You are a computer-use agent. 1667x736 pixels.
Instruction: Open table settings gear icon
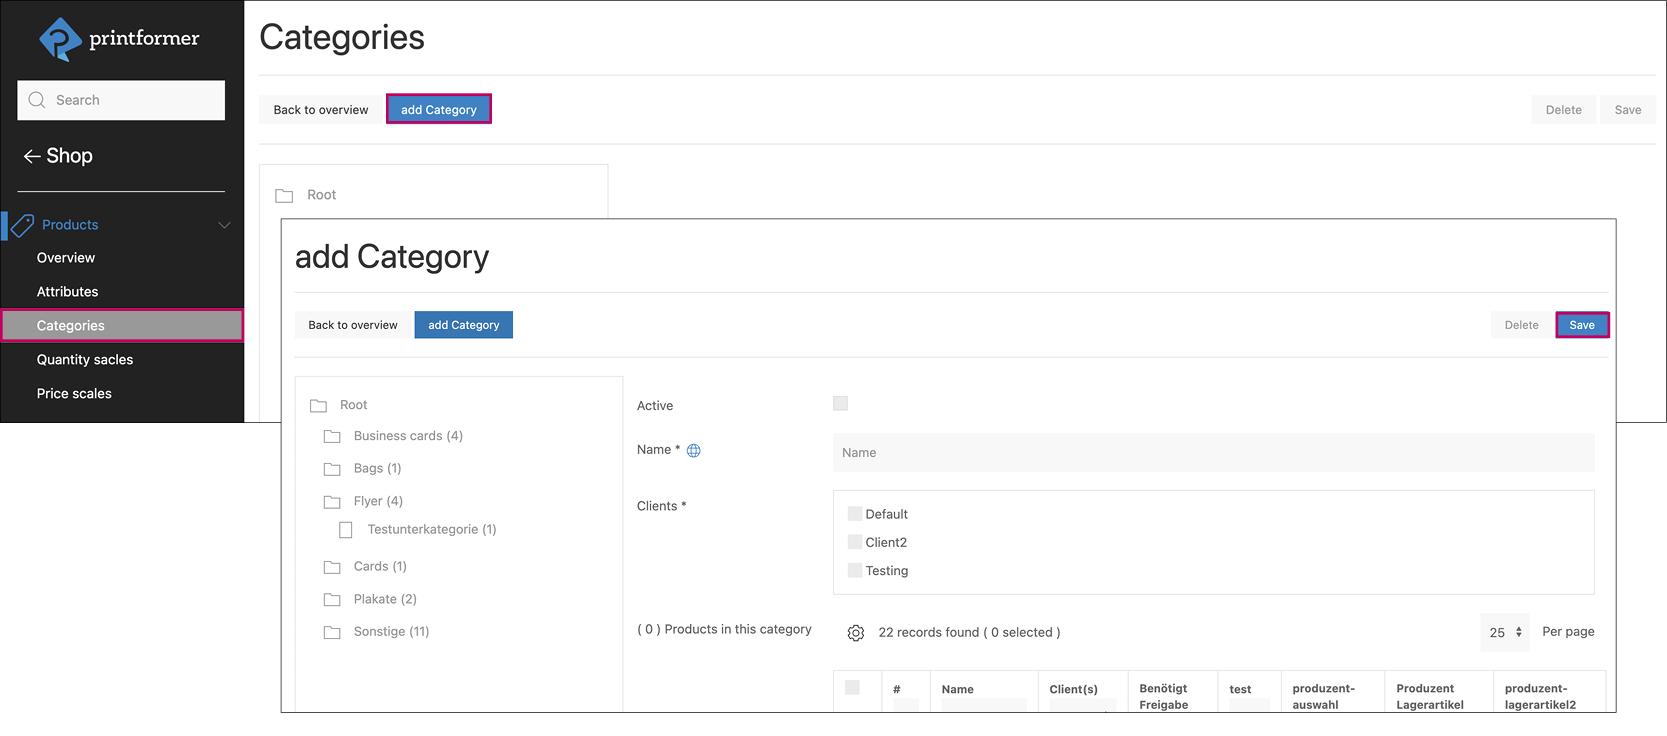[x=856, y=633]
